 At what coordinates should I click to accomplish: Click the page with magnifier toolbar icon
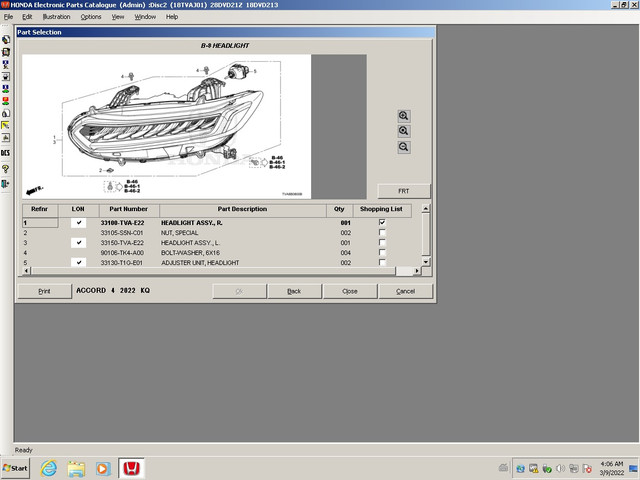[x=5, y=113]
